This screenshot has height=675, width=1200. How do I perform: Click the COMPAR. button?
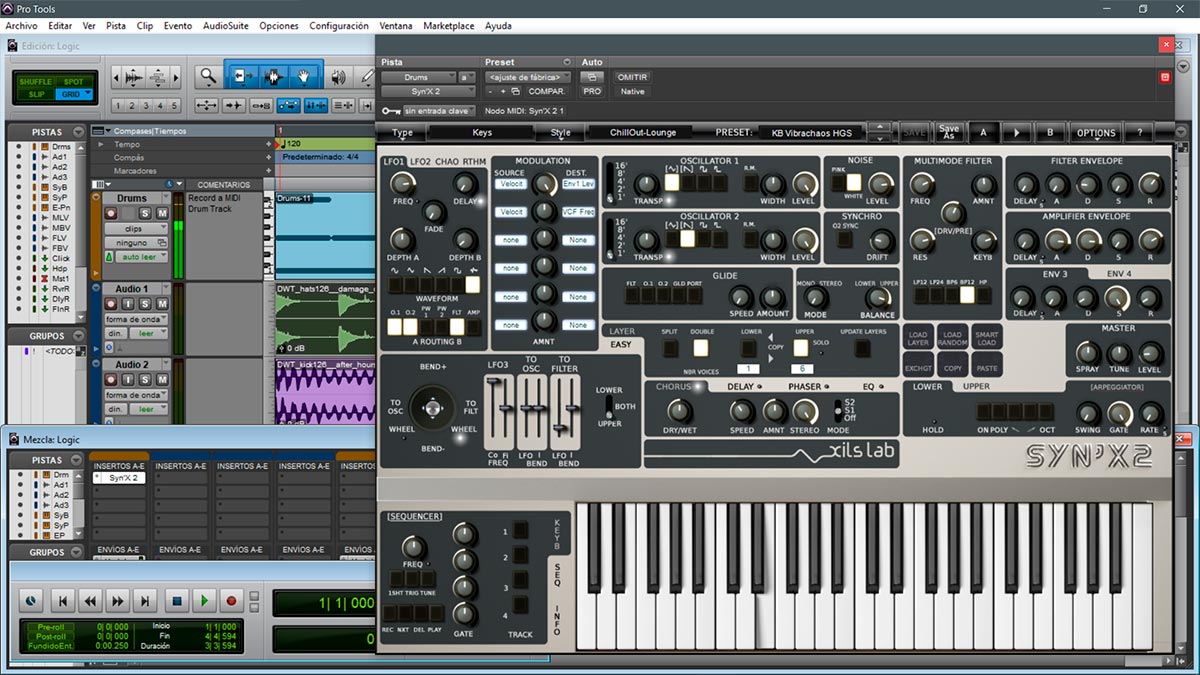546,92
